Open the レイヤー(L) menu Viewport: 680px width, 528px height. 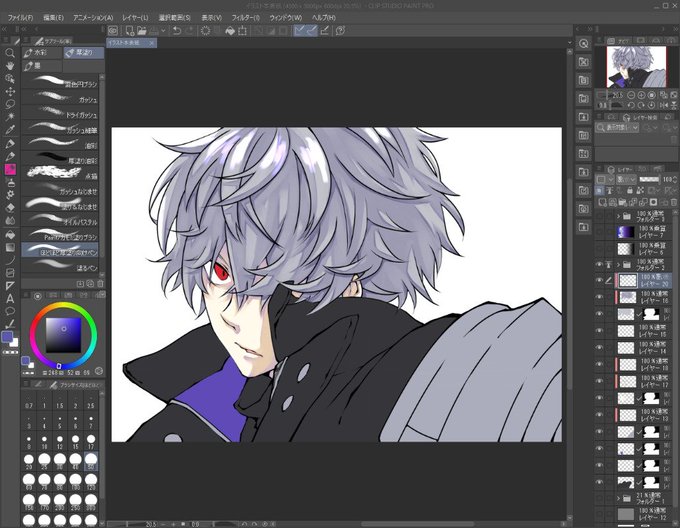[x=135, y=18]
